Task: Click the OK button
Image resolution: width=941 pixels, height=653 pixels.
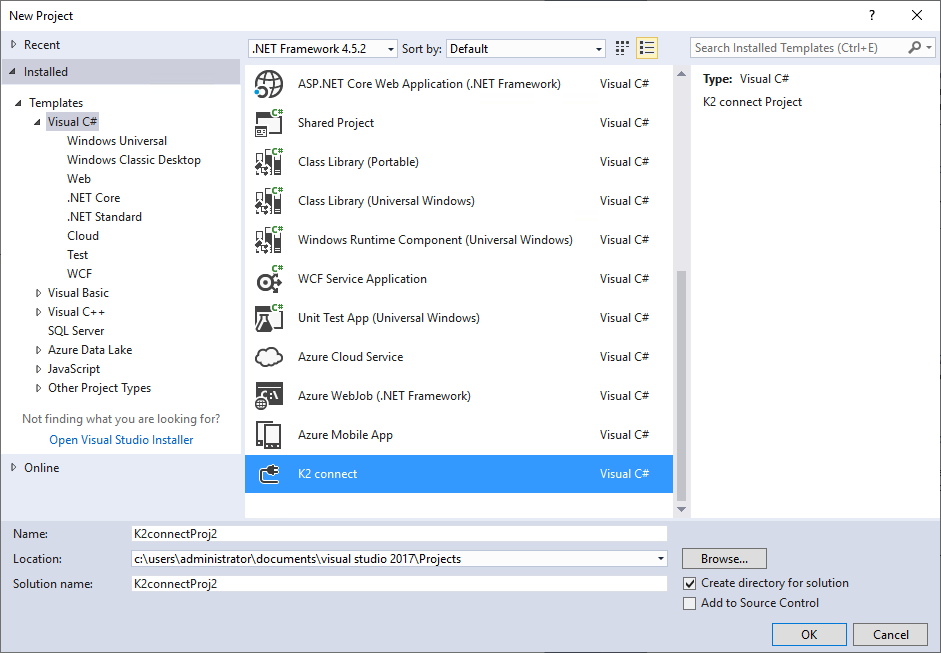Action: click(809, 634)
